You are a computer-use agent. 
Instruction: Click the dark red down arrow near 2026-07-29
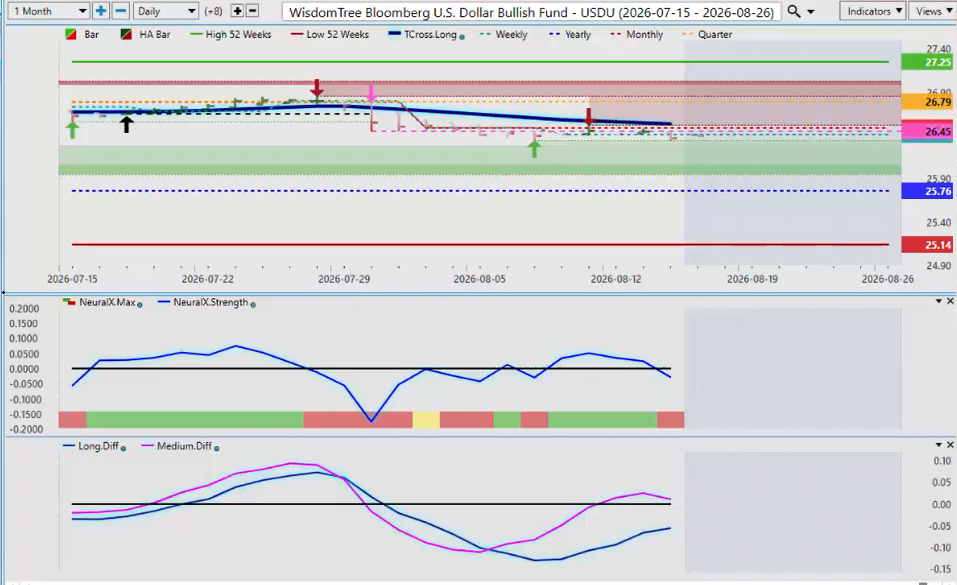[x=316, y=88]
